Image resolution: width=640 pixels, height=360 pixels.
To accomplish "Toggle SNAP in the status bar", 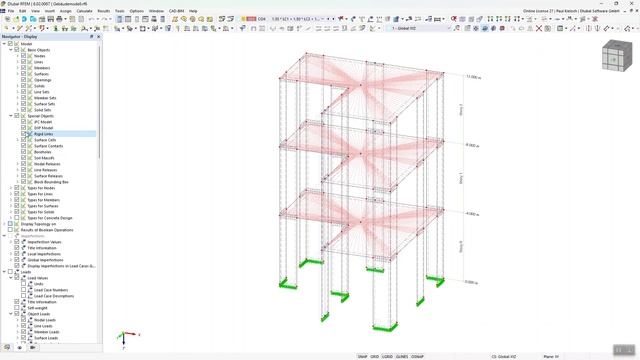I will 362,357.
